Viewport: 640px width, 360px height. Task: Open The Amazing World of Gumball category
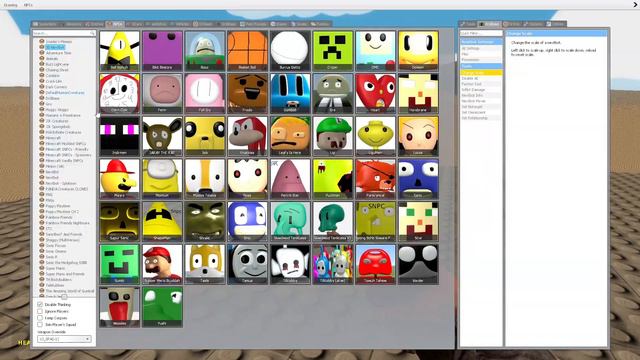pos(70,291)
